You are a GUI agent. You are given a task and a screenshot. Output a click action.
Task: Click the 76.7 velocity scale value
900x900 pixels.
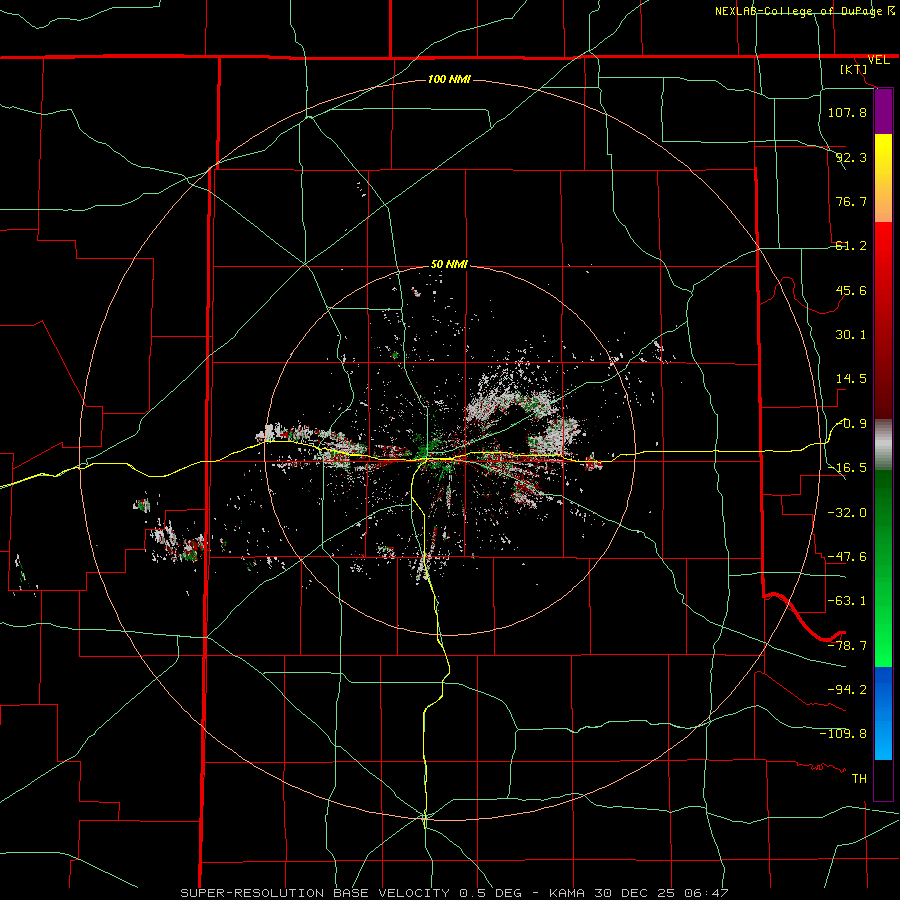point(851,201)
